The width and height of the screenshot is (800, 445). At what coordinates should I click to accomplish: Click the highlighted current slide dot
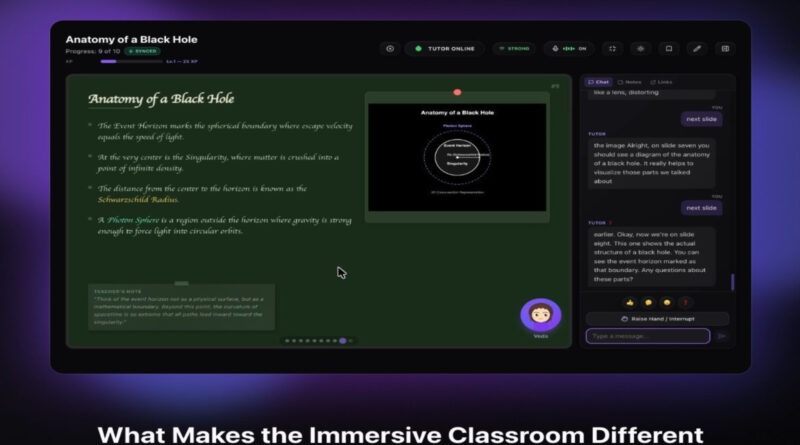(x=343, y=340)
